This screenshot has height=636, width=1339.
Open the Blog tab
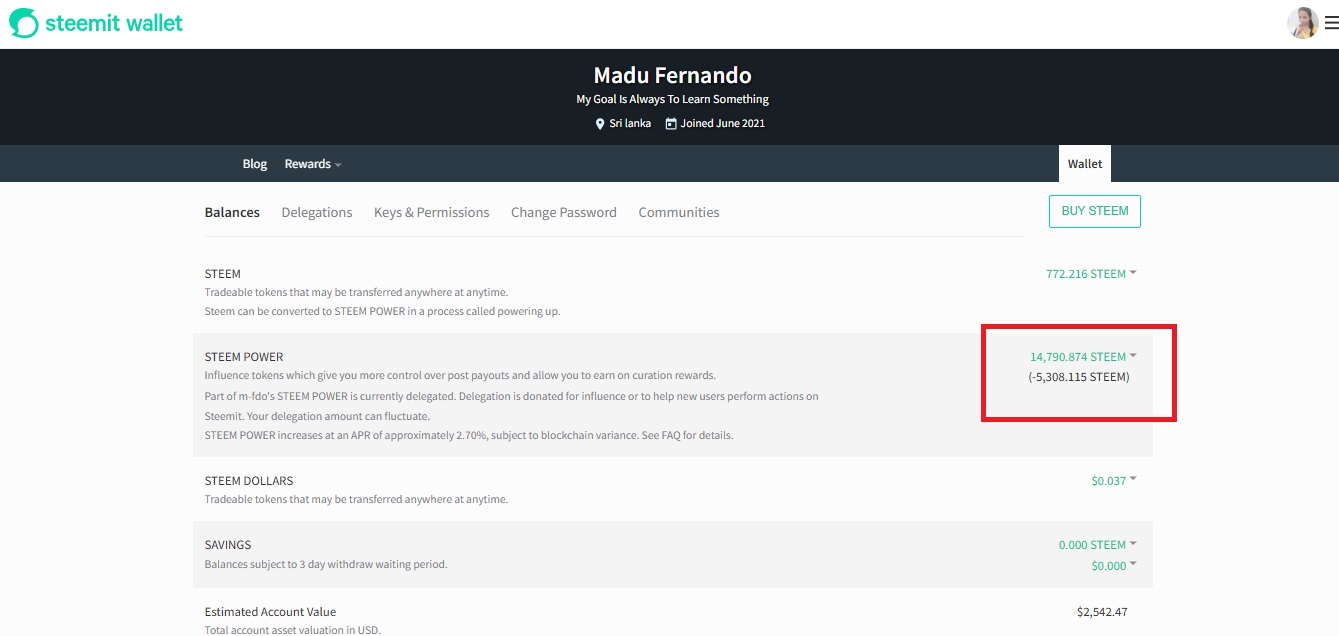[x=255, y=164]
